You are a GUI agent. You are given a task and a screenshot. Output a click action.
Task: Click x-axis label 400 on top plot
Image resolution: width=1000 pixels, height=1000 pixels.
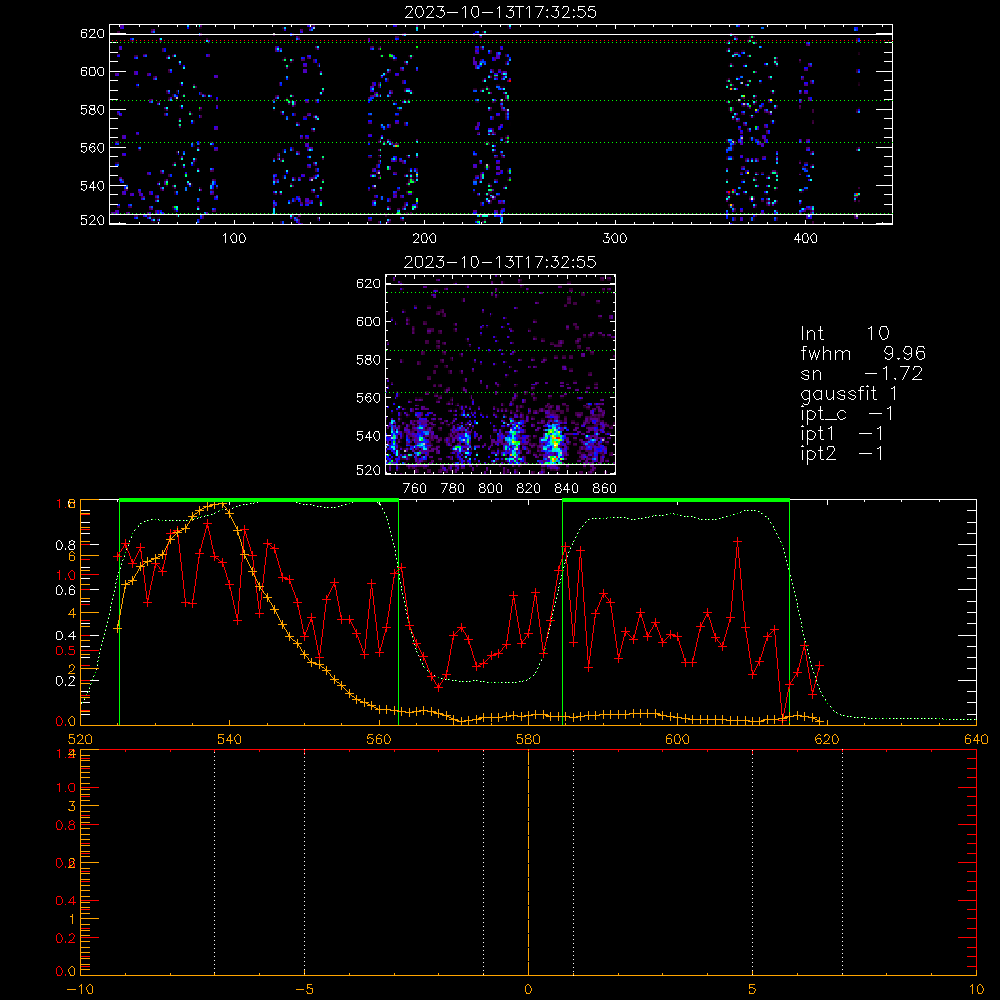tap(805, 239)
